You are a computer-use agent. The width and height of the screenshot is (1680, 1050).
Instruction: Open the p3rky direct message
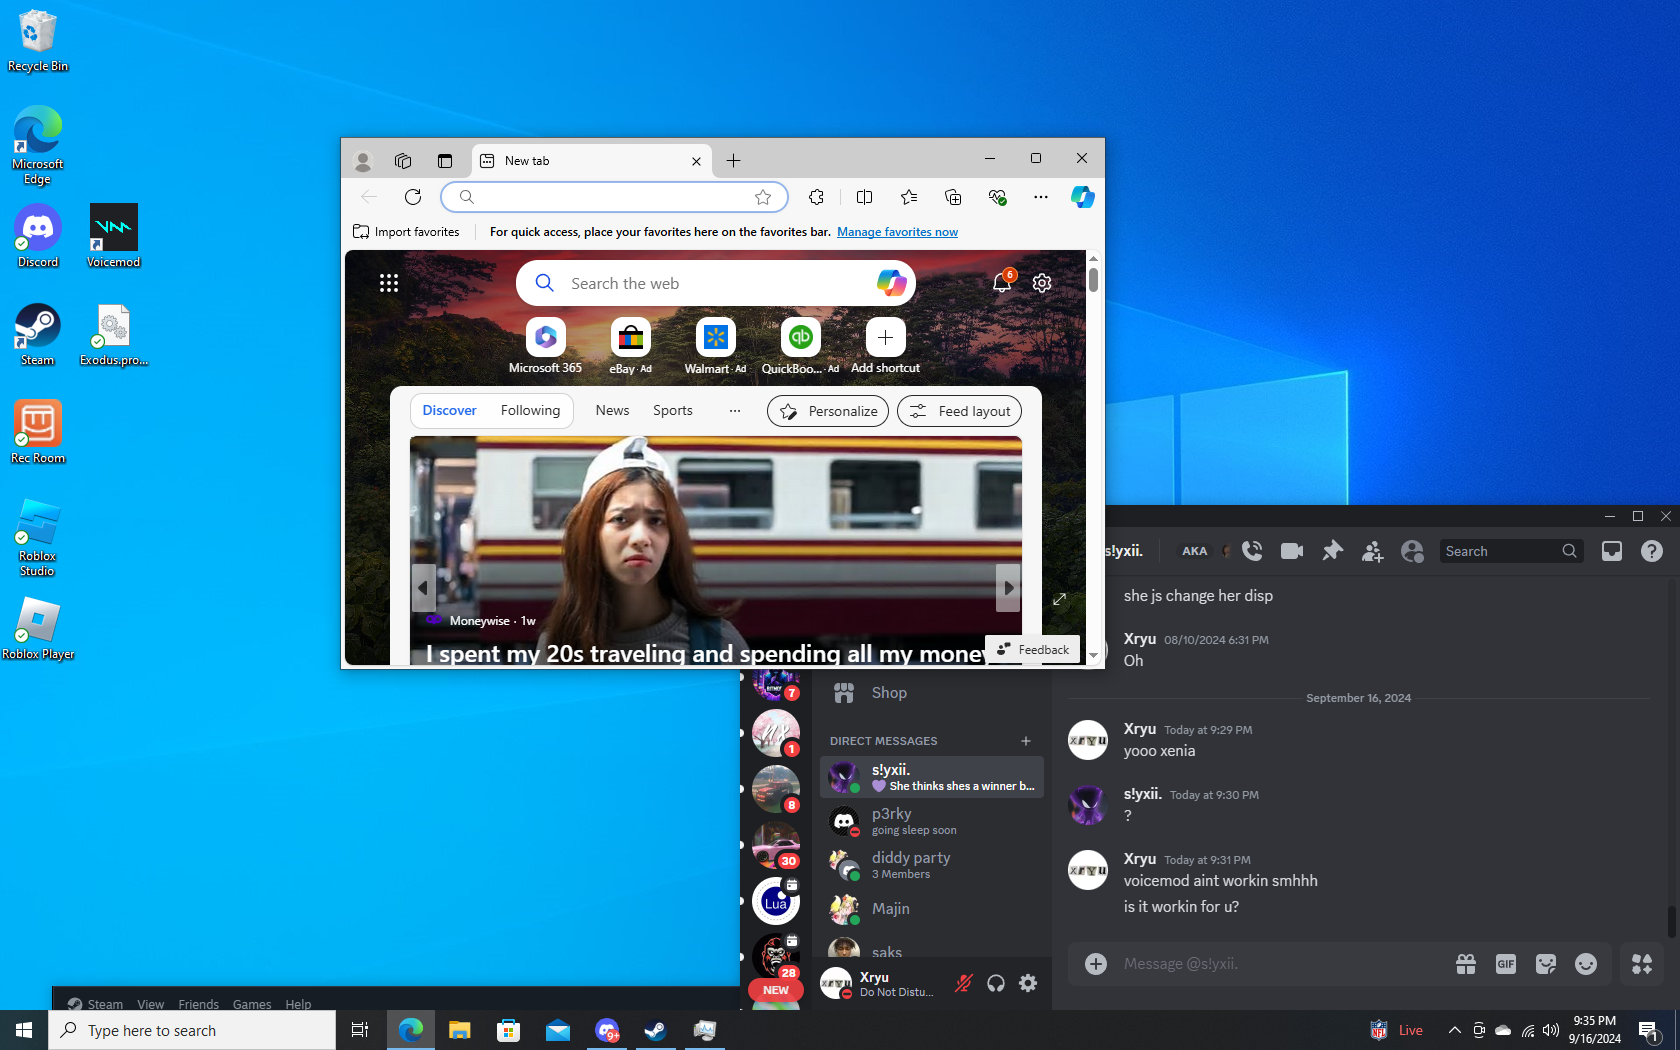(x=931, y=821)
